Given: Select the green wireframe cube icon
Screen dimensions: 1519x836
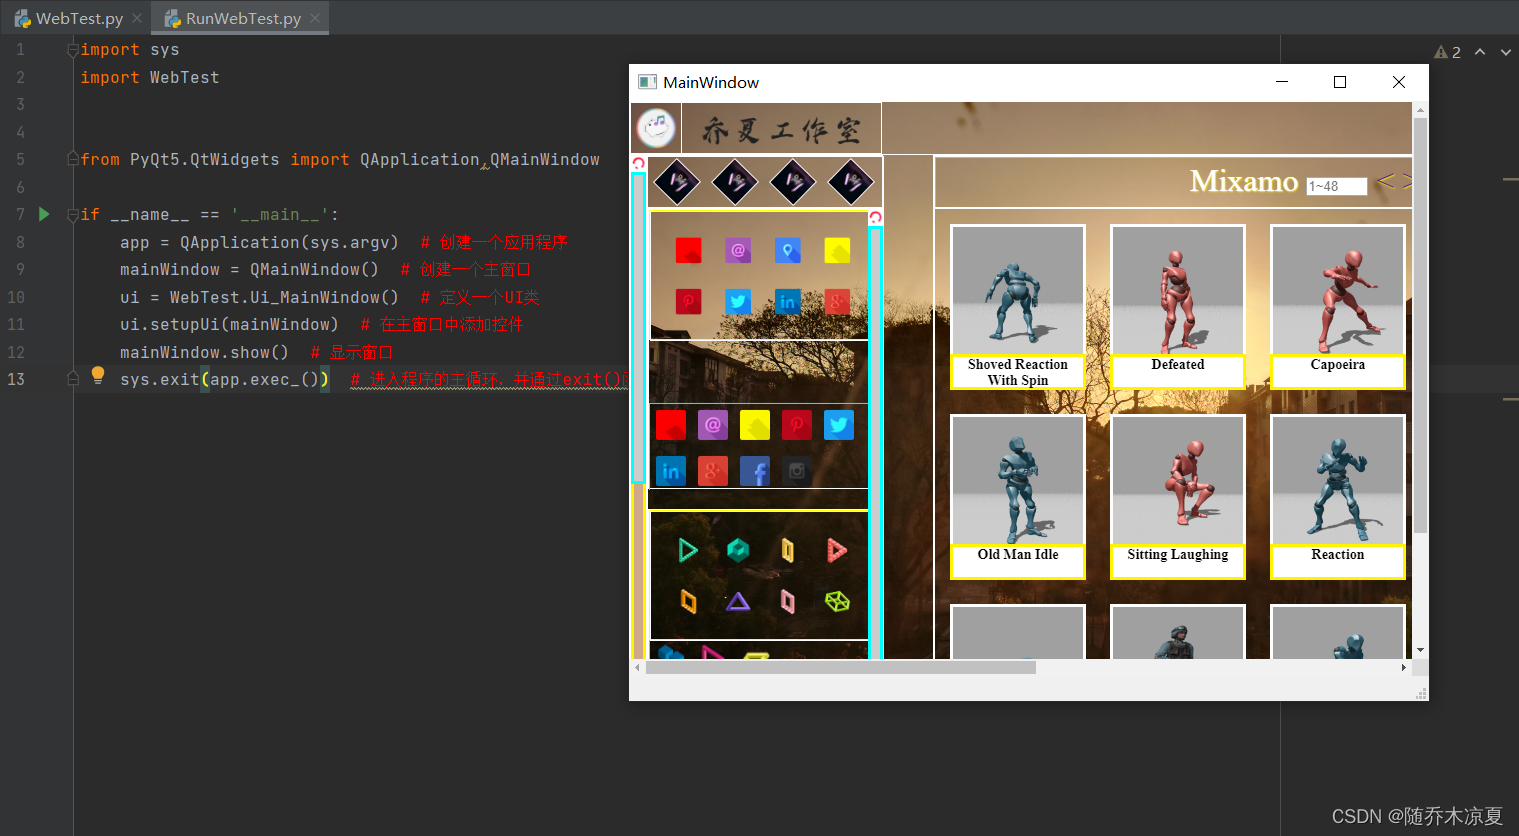Looking at the screenshot, I should click(x=838, y=601).
